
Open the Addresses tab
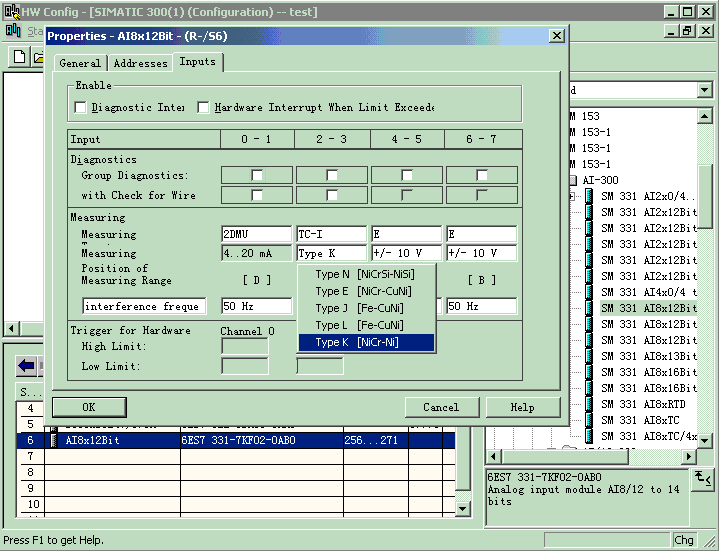[x=140, y=63]
